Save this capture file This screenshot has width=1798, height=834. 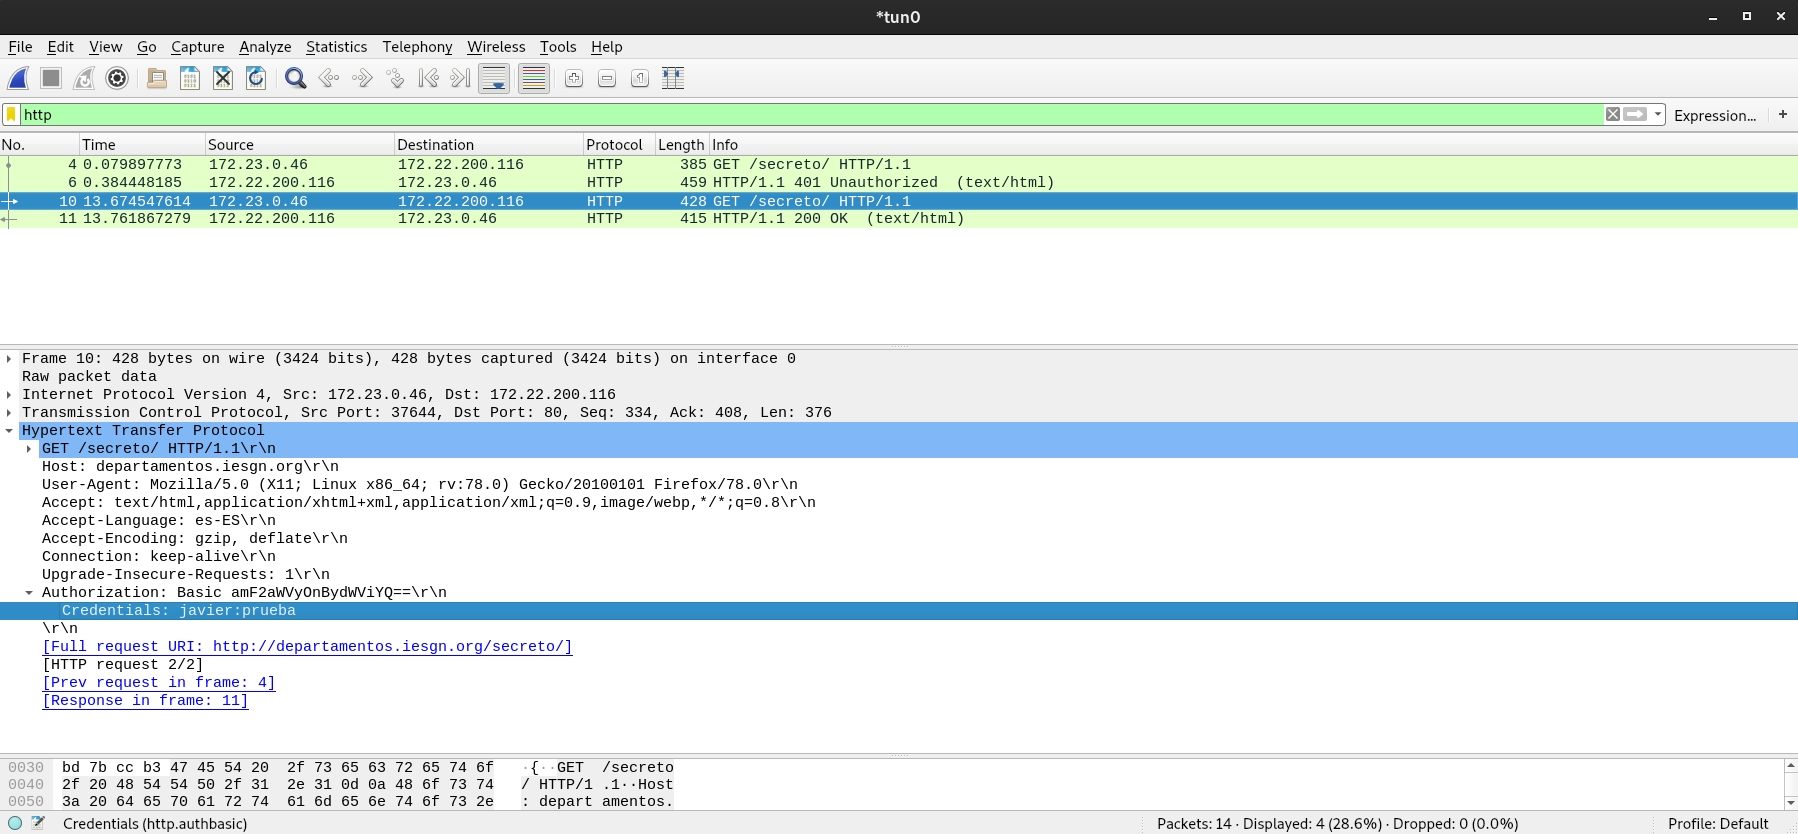click(x=190, y=78)
